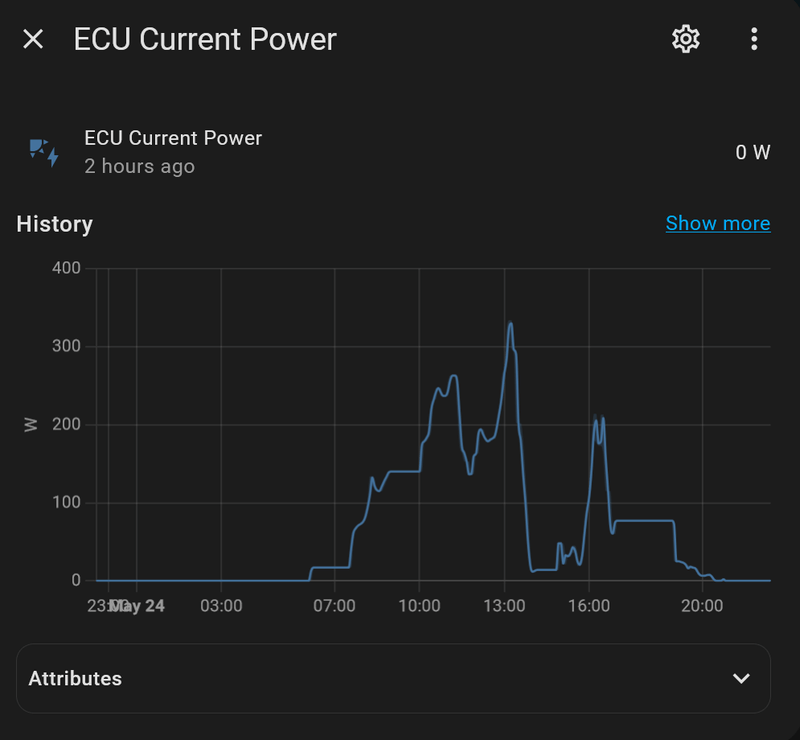Click the "2 hours ago" timestamp
800x740 pixels.
coord(139,166)
